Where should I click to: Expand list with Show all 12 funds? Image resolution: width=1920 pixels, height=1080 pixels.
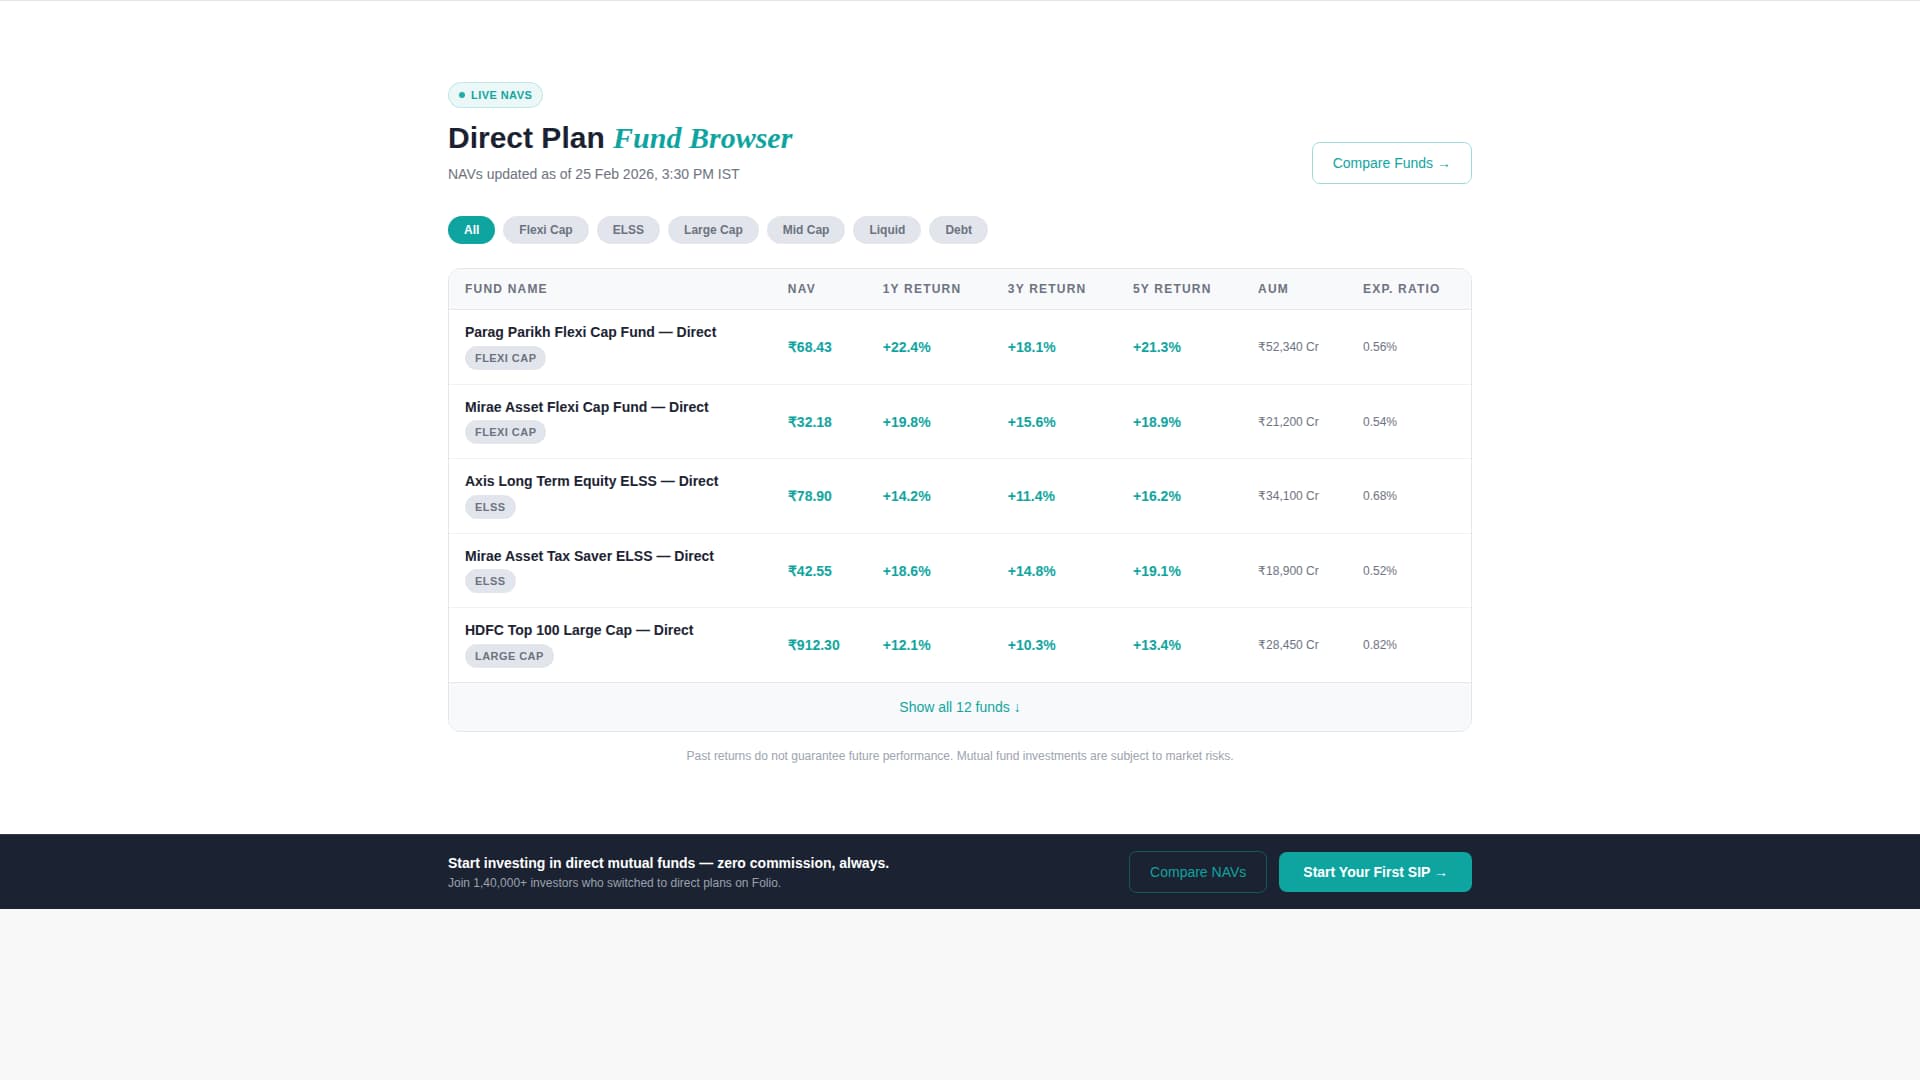coord(959,707)
